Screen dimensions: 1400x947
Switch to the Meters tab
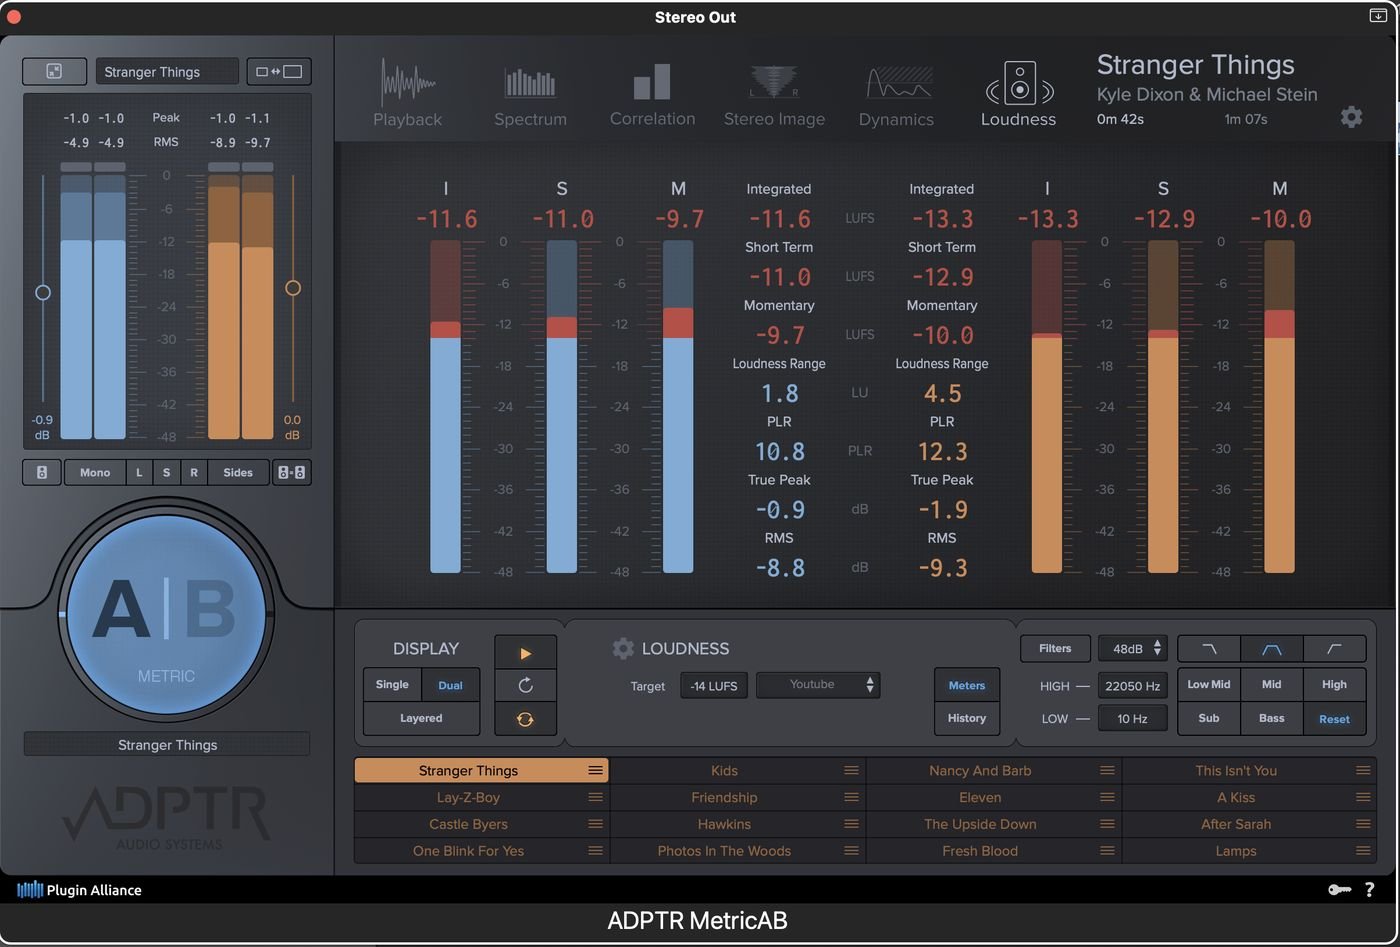coord(966,685)
